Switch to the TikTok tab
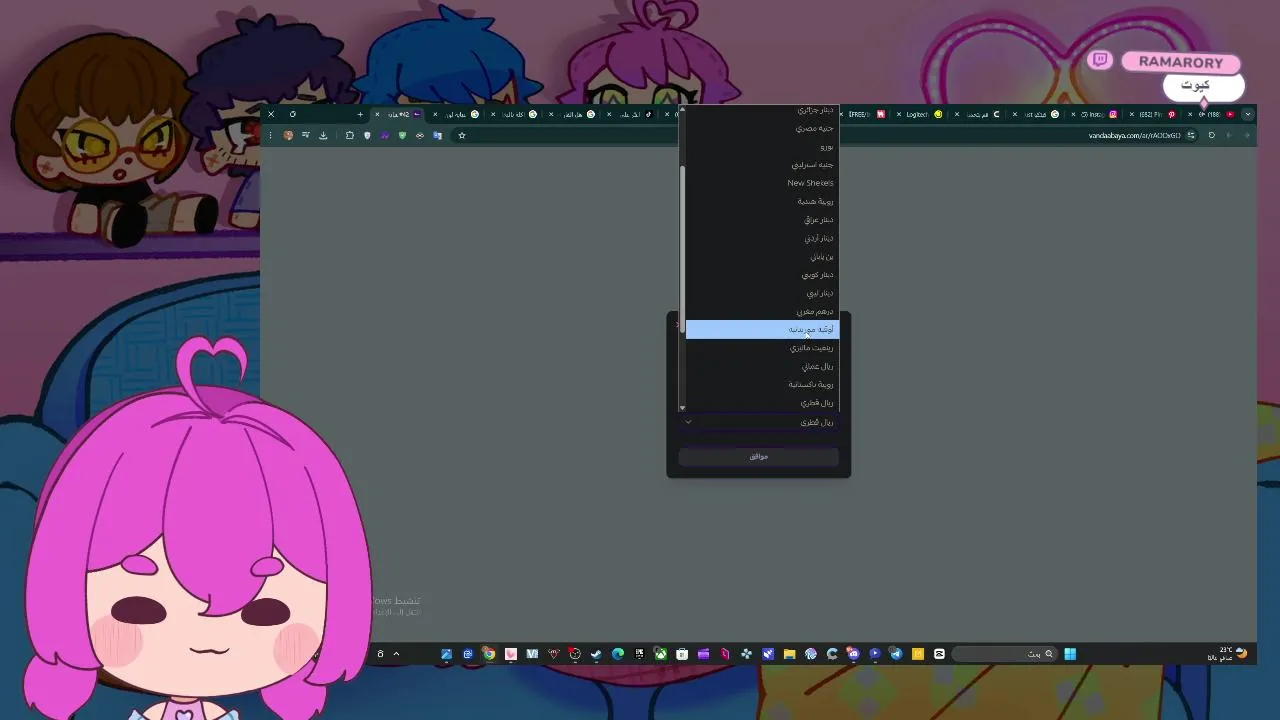1280x720 pixels. [x=634, y=114]
